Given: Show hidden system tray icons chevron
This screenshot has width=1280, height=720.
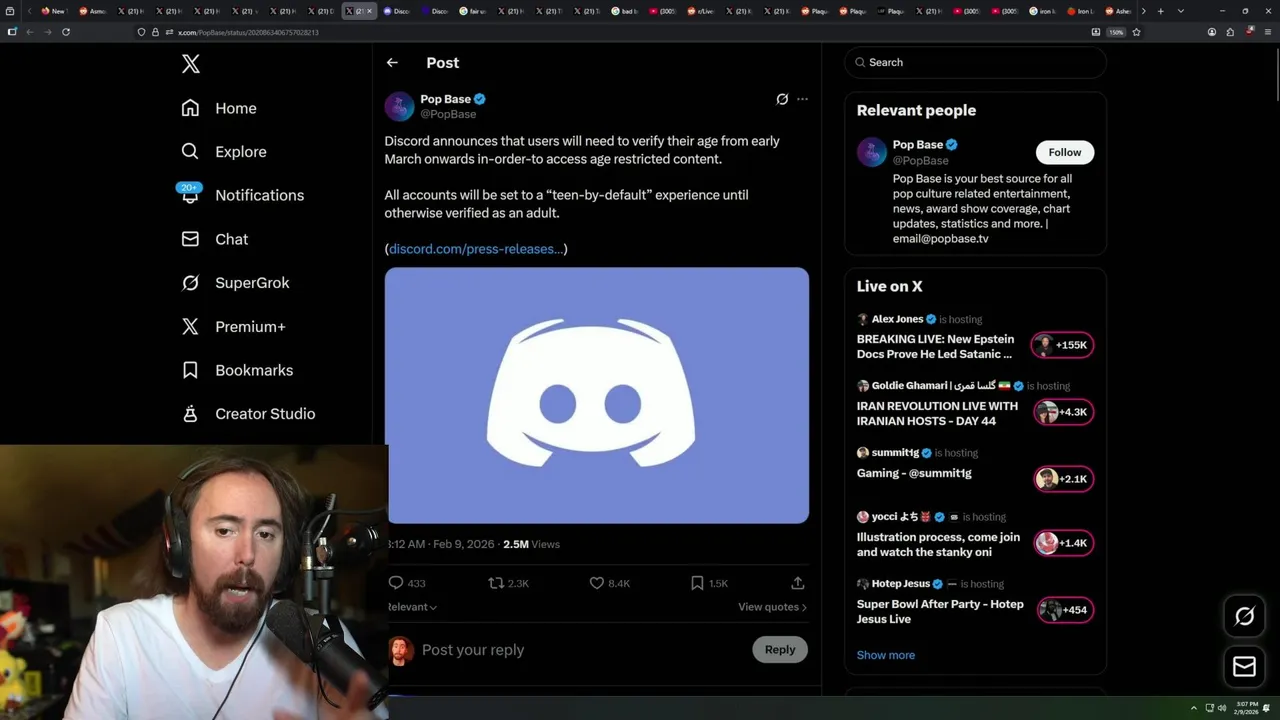Looking at the screenshot, I should [1194, 708].
